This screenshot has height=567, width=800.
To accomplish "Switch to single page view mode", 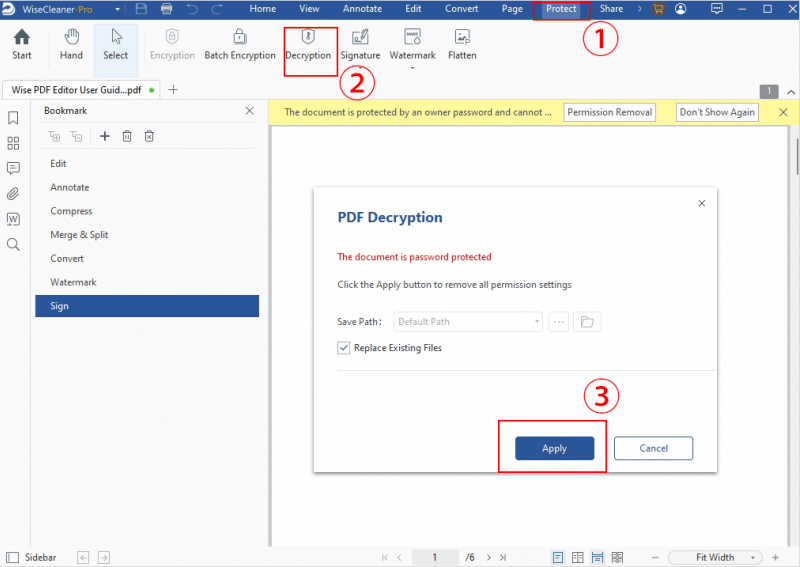I will [558, 557].
